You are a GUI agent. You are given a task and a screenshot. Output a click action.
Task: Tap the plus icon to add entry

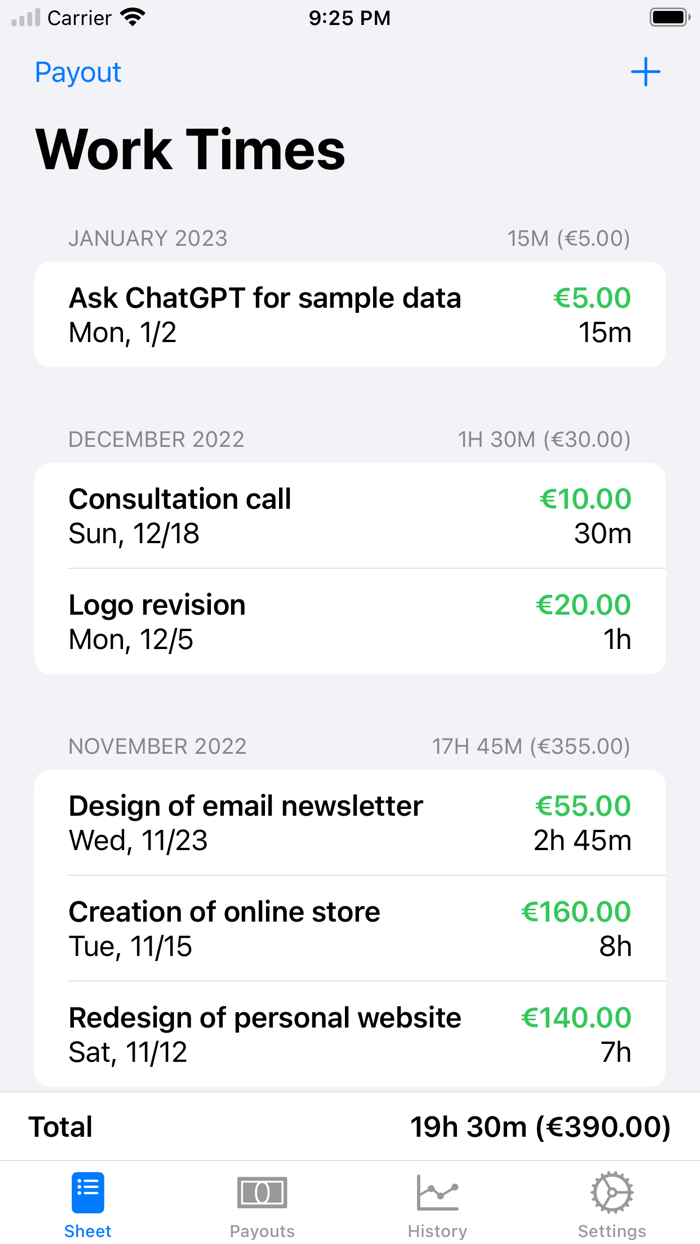click(x=646, y=72)
